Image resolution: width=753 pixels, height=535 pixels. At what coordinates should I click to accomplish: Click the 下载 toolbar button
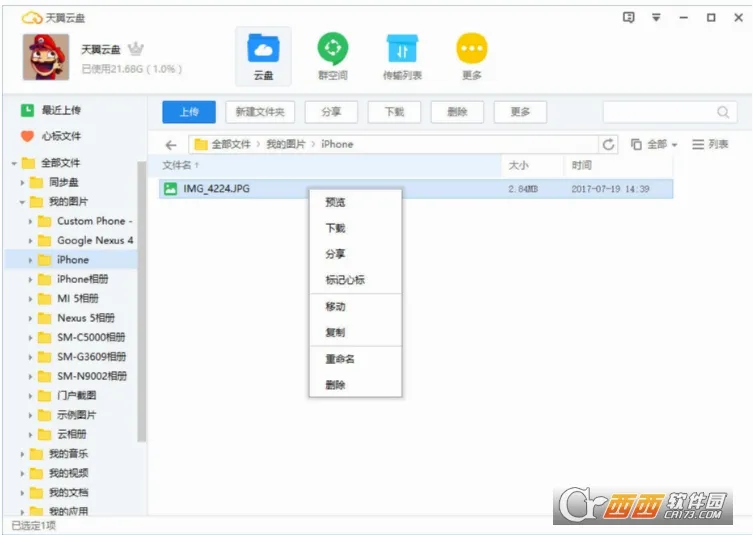(x=394, y=112)
